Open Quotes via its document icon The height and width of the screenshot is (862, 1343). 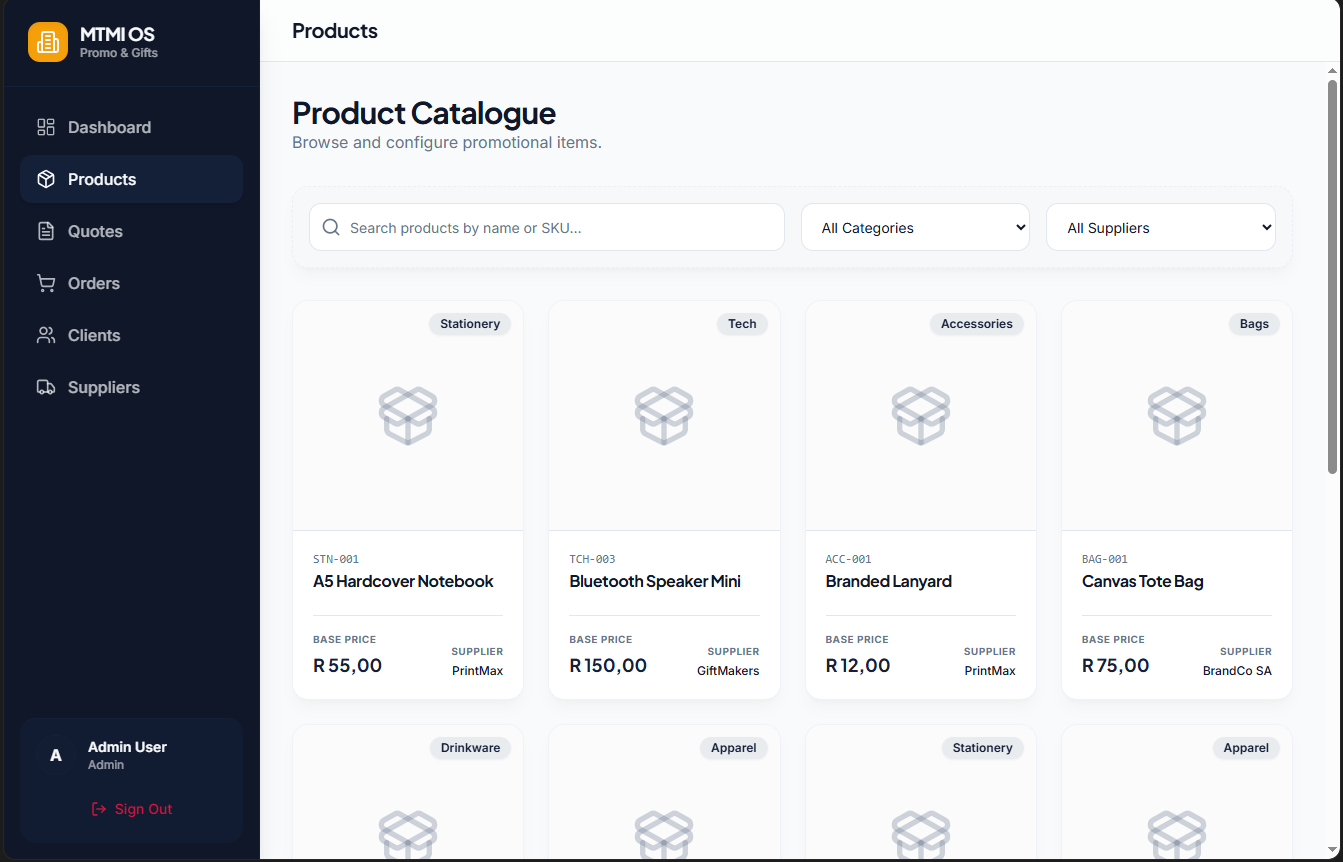[45, 231]
